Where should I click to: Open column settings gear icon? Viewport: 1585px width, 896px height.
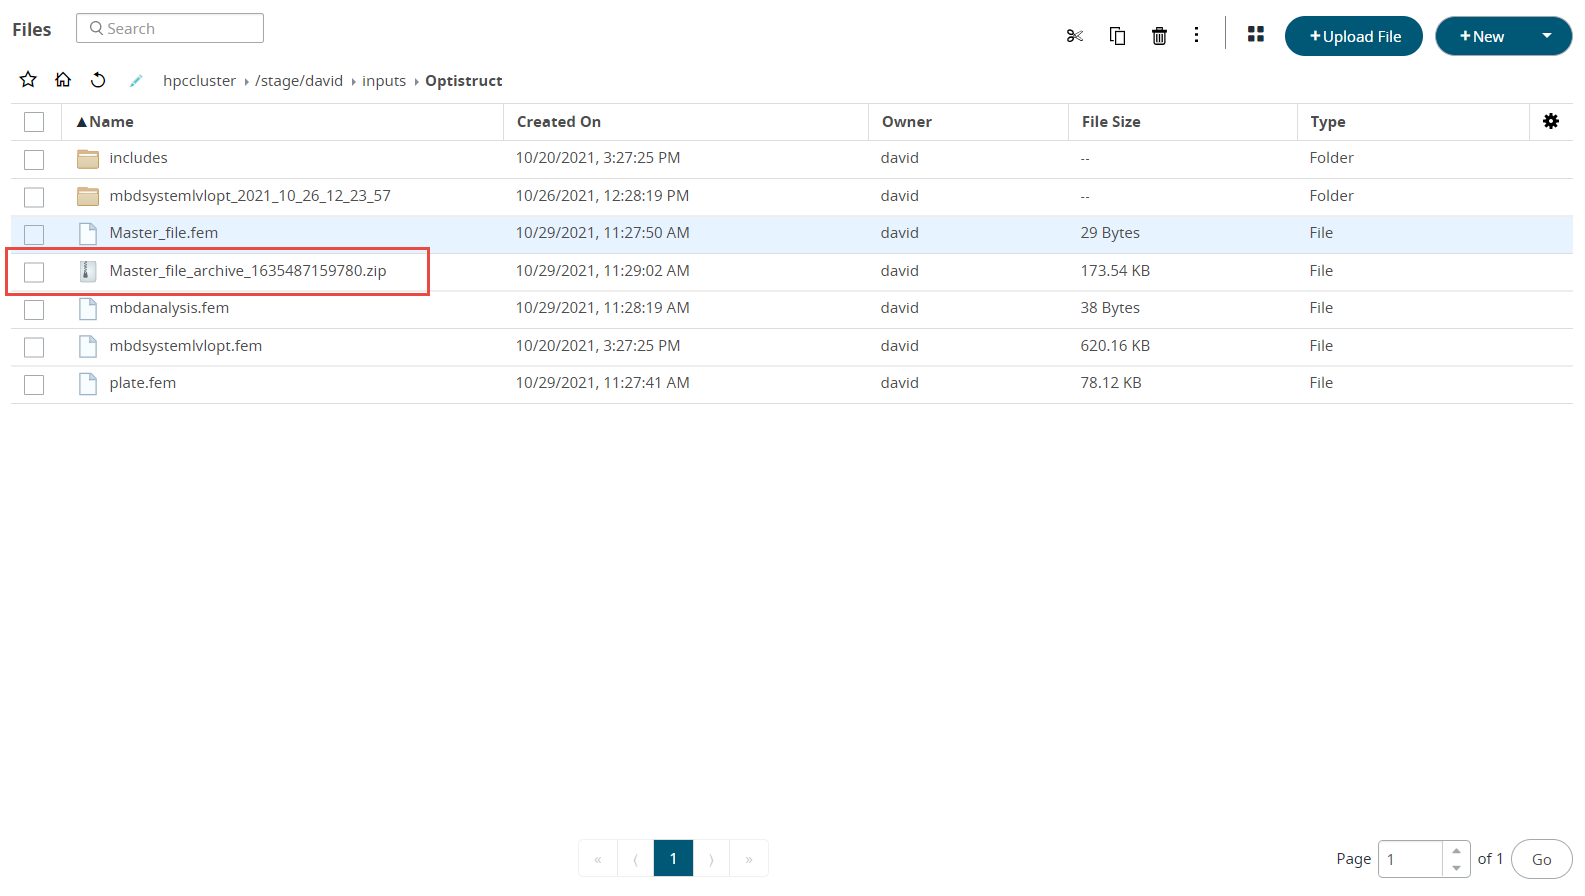click(x=1551, y=121)
